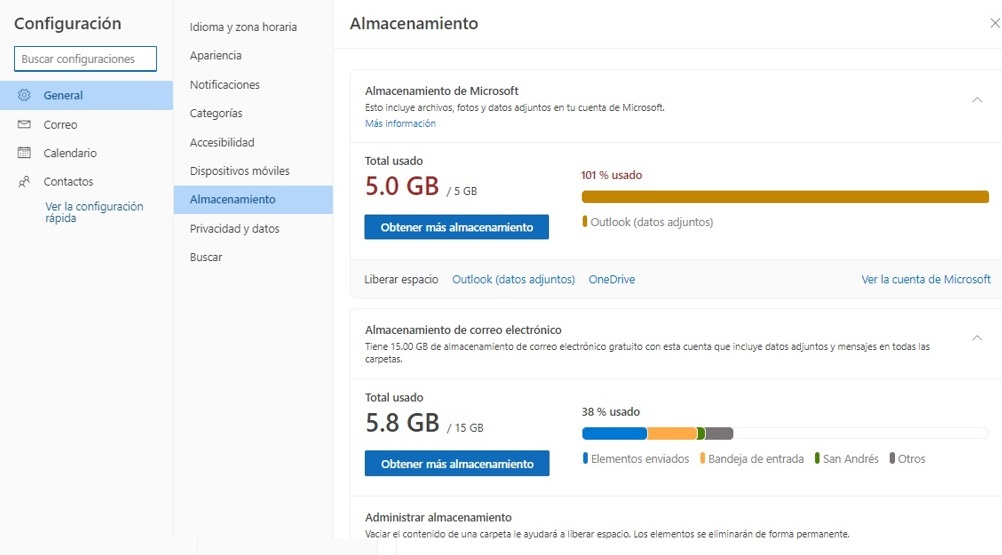
Task: Click the 5.8 GB total used value
Action: click(403, 423)
